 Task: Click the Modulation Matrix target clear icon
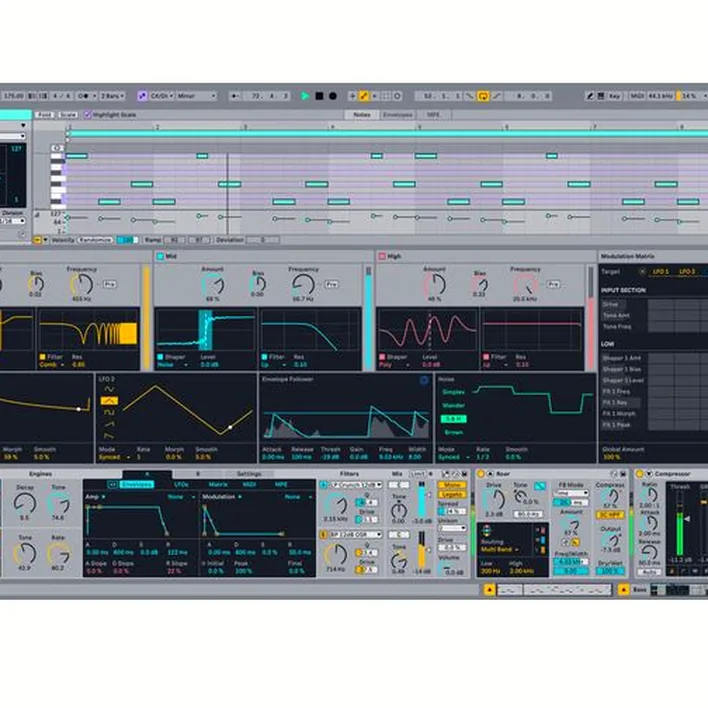point(642,271)
